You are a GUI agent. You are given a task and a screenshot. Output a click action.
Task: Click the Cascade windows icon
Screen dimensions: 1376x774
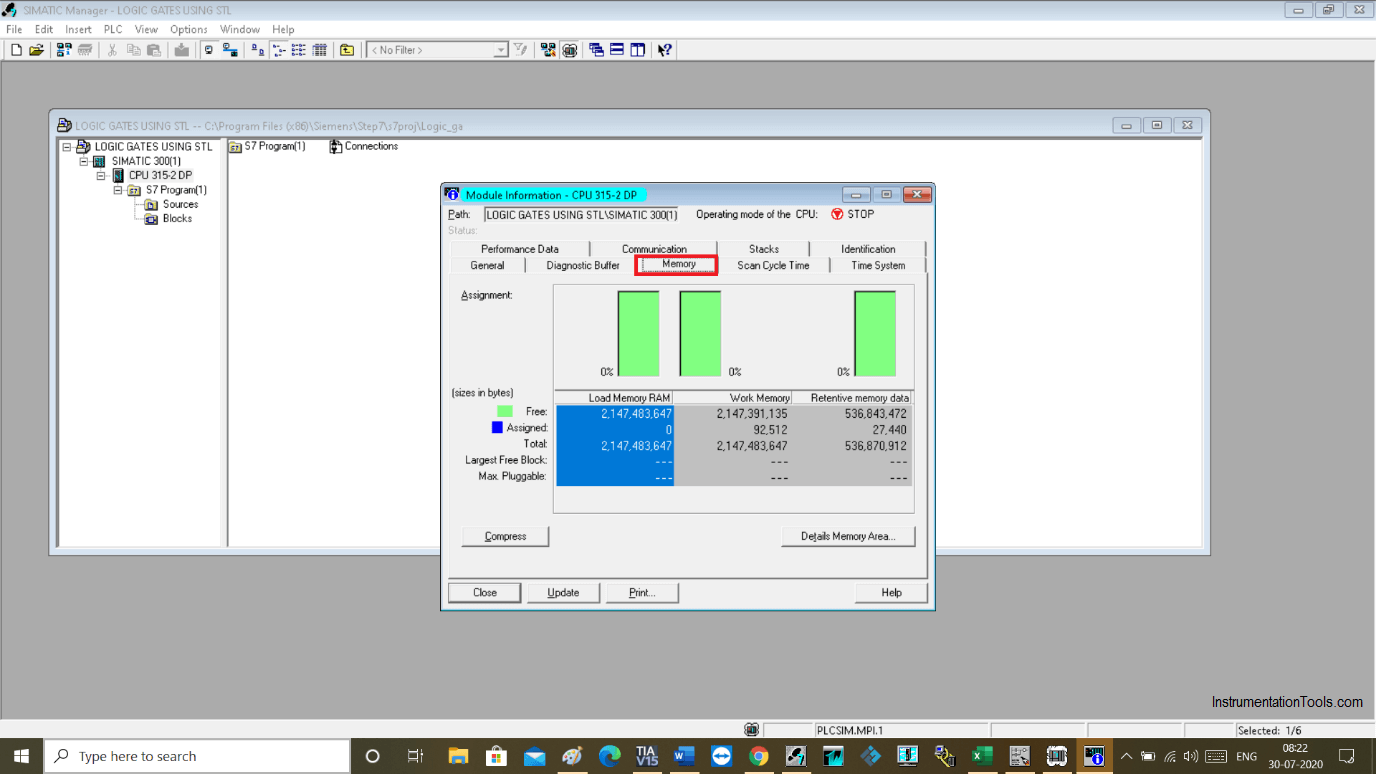pos(596,50)
